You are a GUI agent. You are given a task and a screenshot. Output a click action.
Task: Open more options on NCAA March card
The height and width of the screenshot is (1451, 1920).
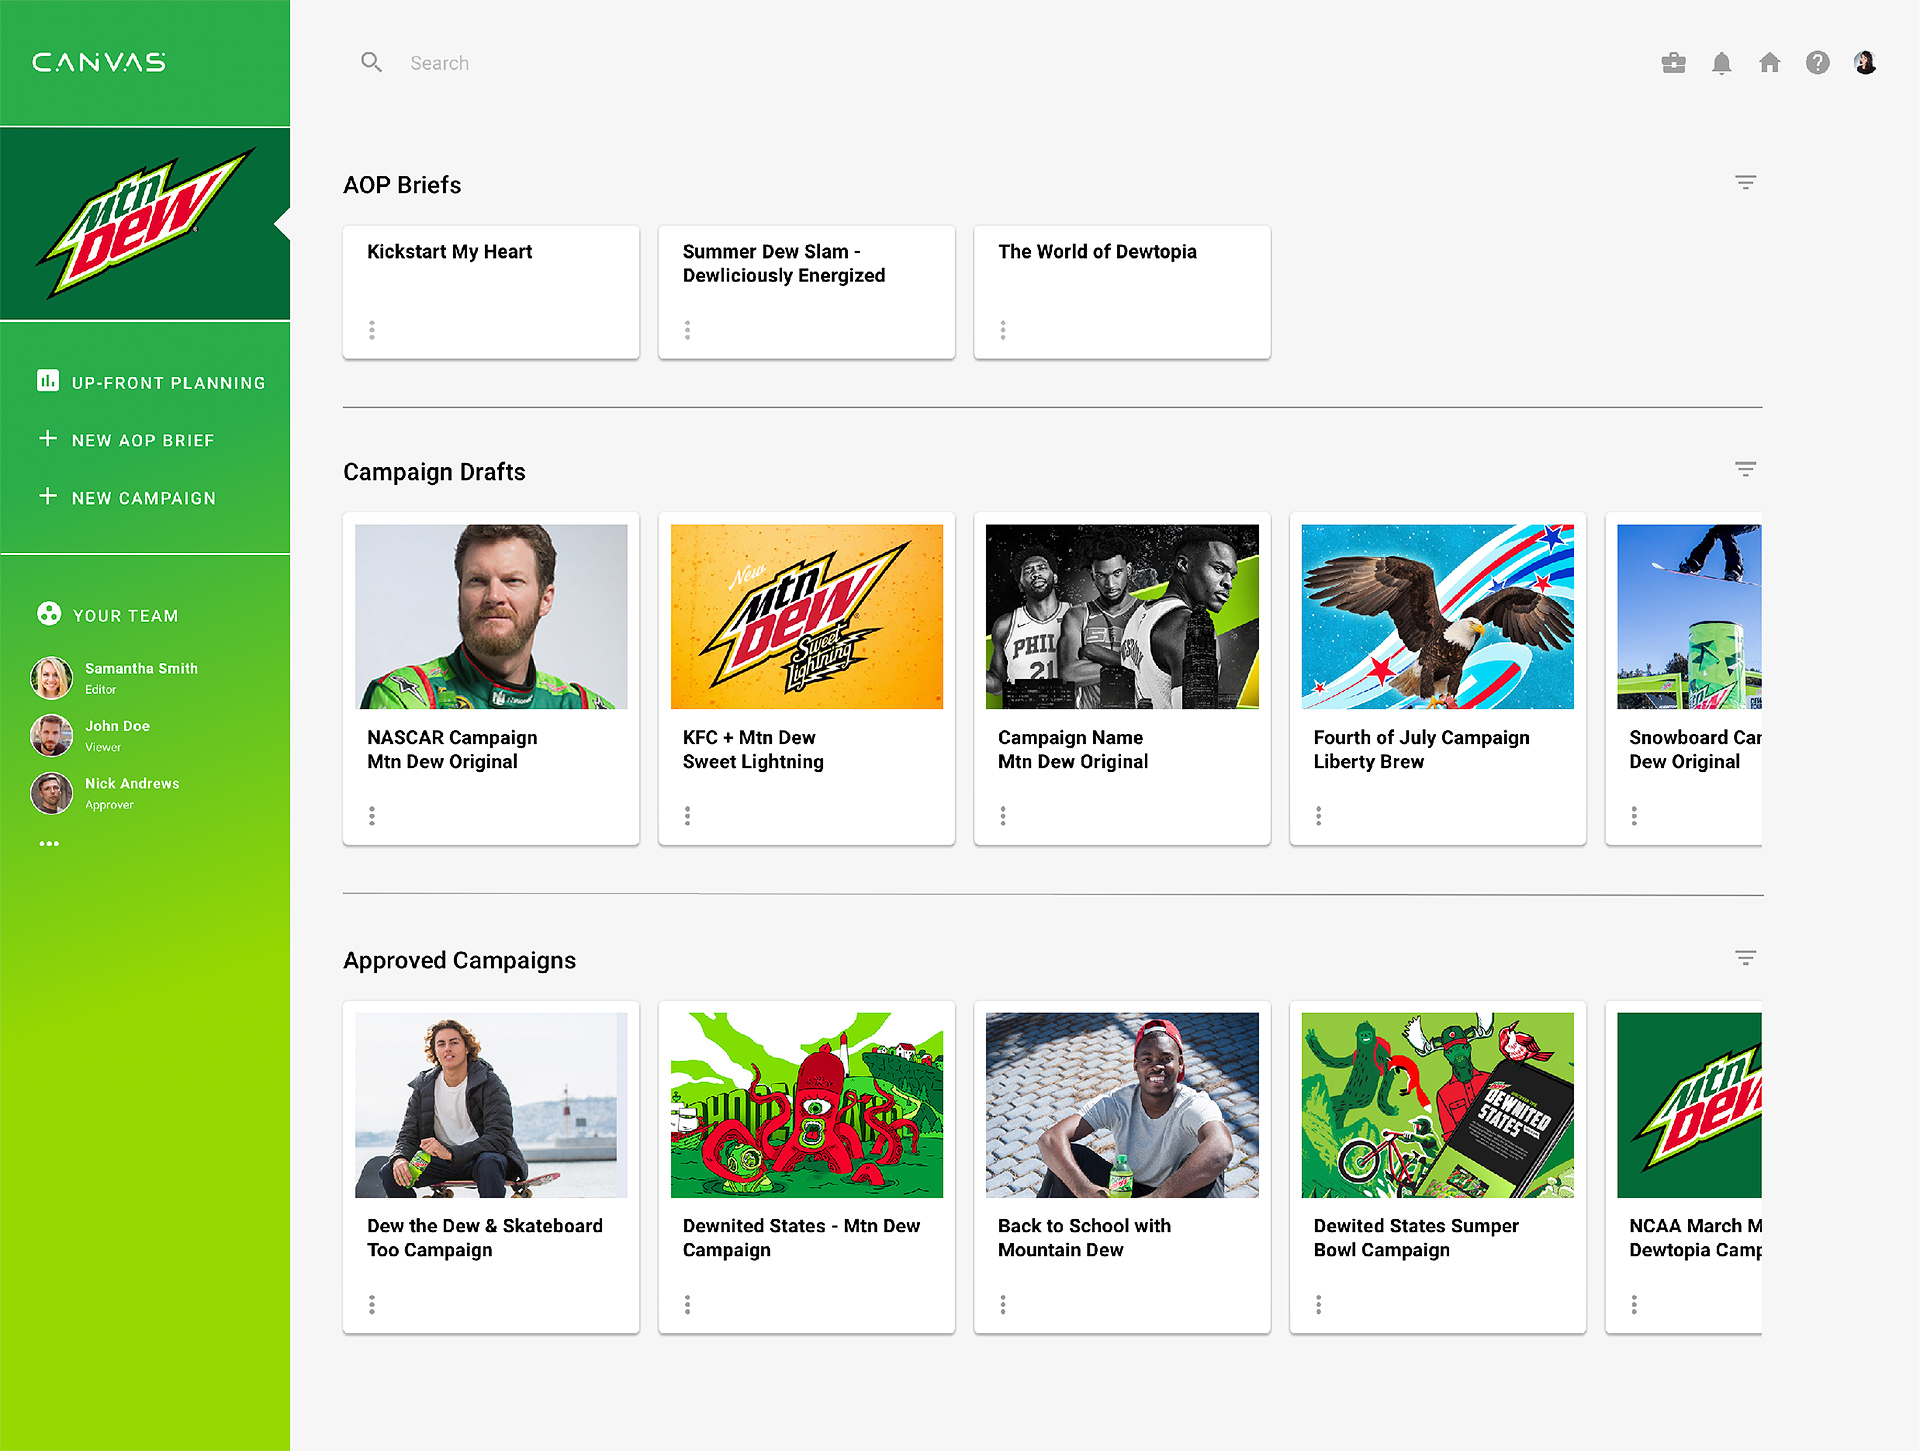click(1634, 1304)
